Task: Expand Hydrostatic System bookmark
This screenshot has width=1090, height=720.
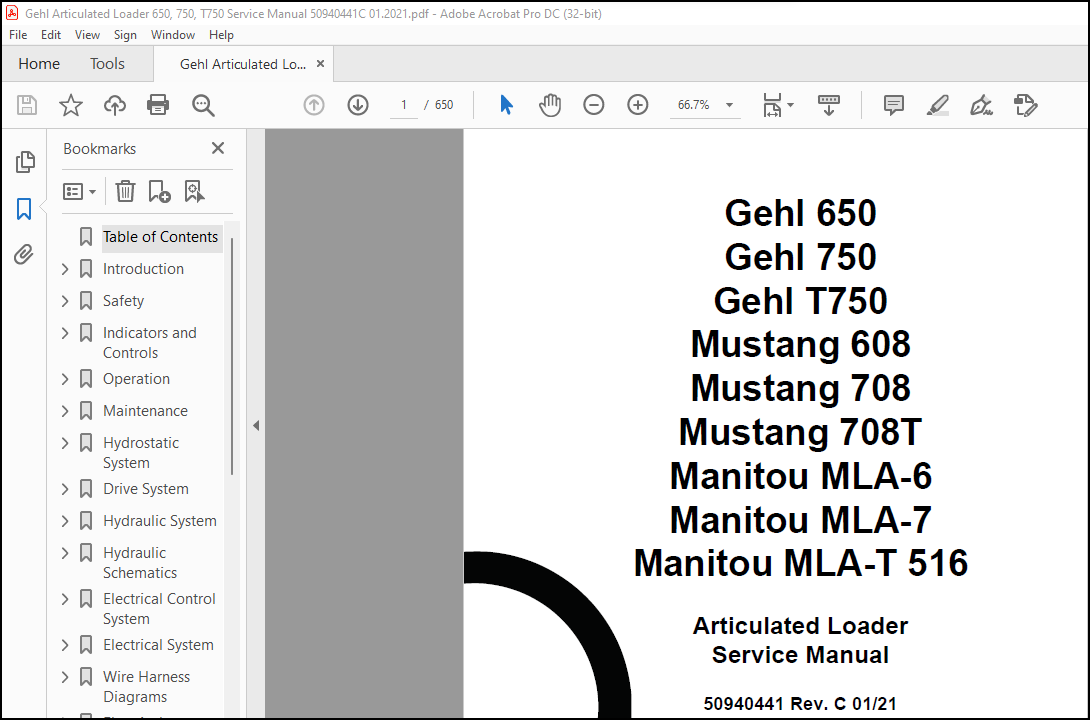Action: coord(65,443)
